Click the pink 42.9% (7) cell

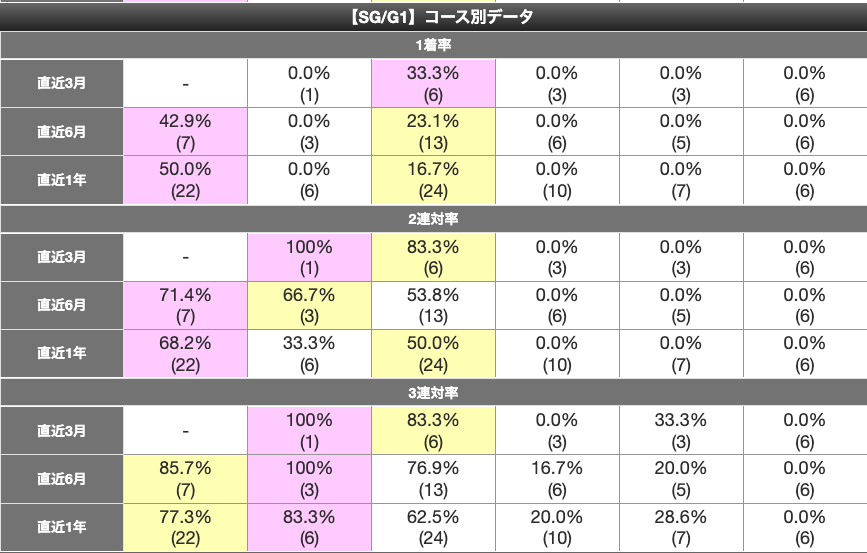click(185, 131)
